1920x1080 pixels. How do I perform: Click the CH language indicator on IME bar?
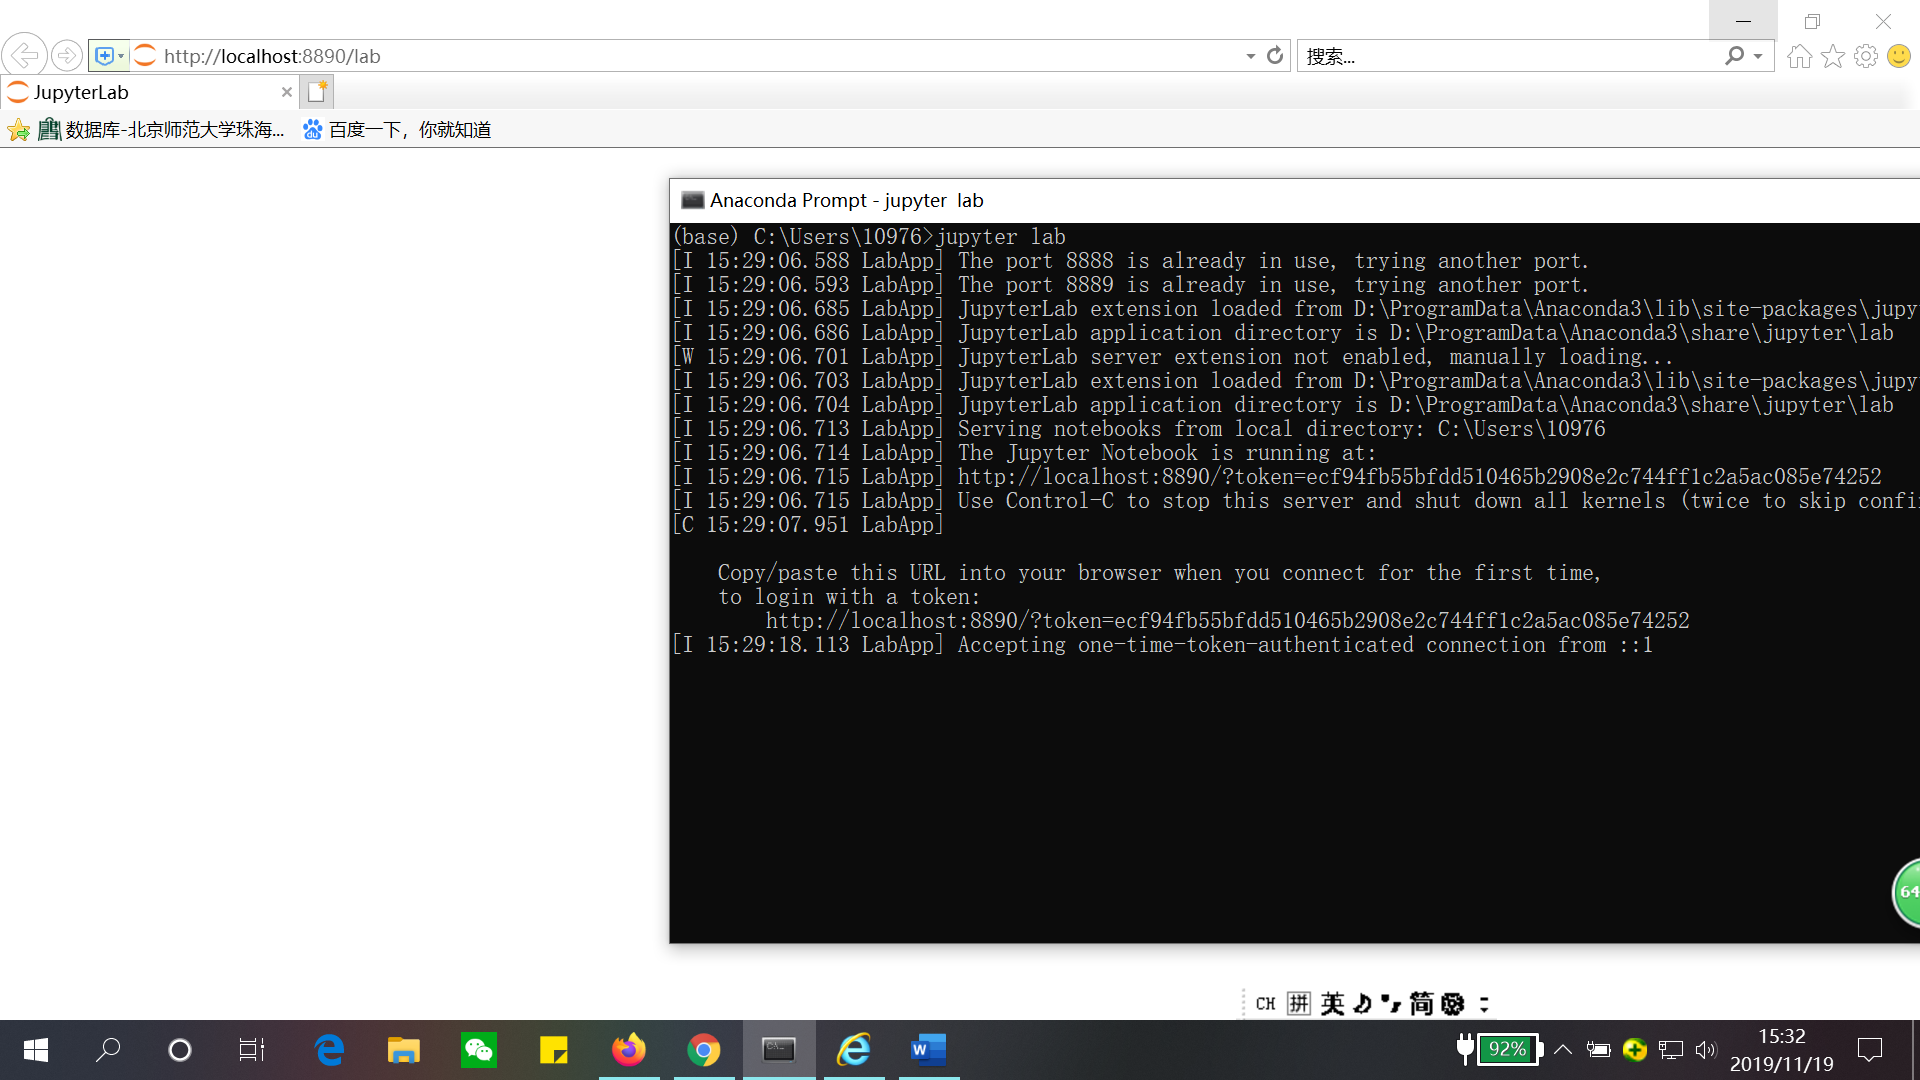[1265, 1004]
